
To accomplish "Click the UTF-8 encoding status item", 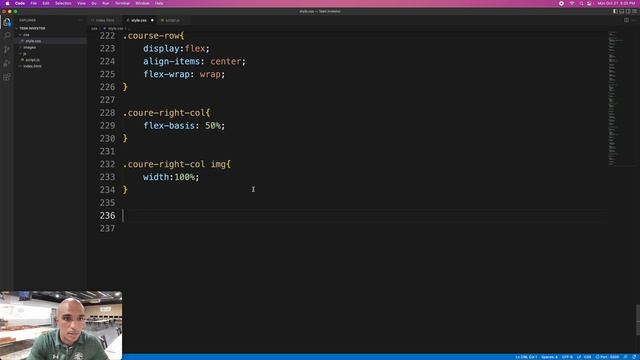I will coord(567,357).
